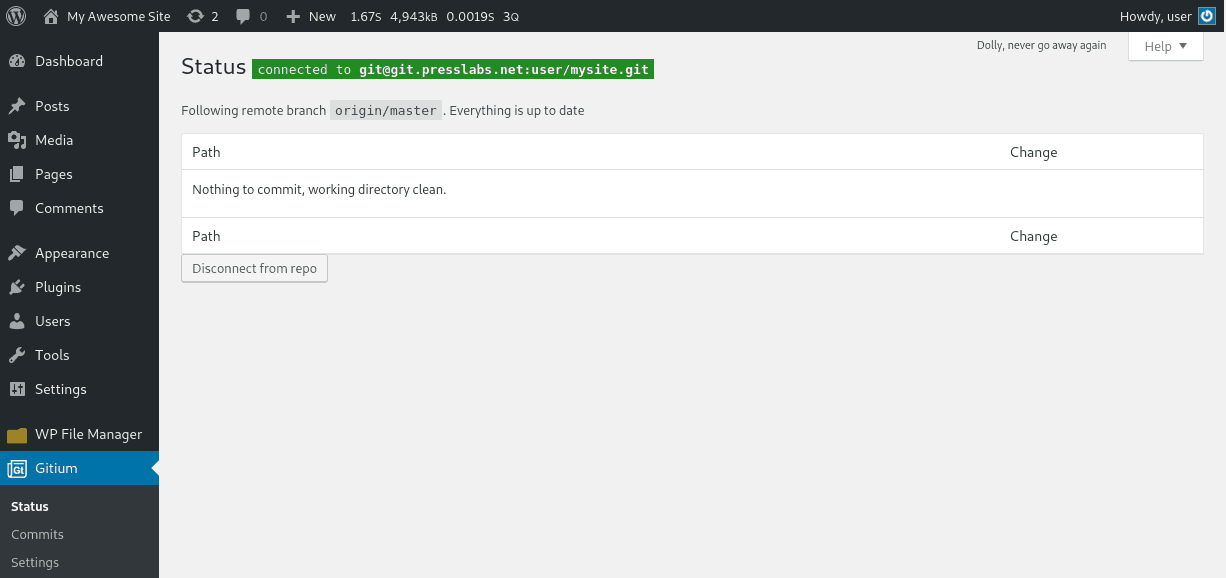Open Gitium Status submenu
Screen dimensions: 1226x578
pyautogui.click(x=30, y=507)
